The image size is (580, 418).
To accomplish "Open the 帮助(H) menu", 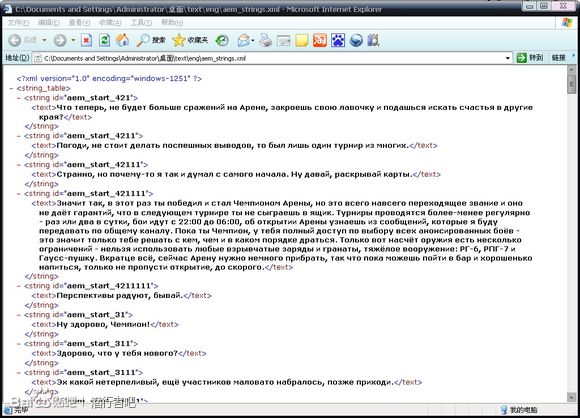I will click(172, 23).
